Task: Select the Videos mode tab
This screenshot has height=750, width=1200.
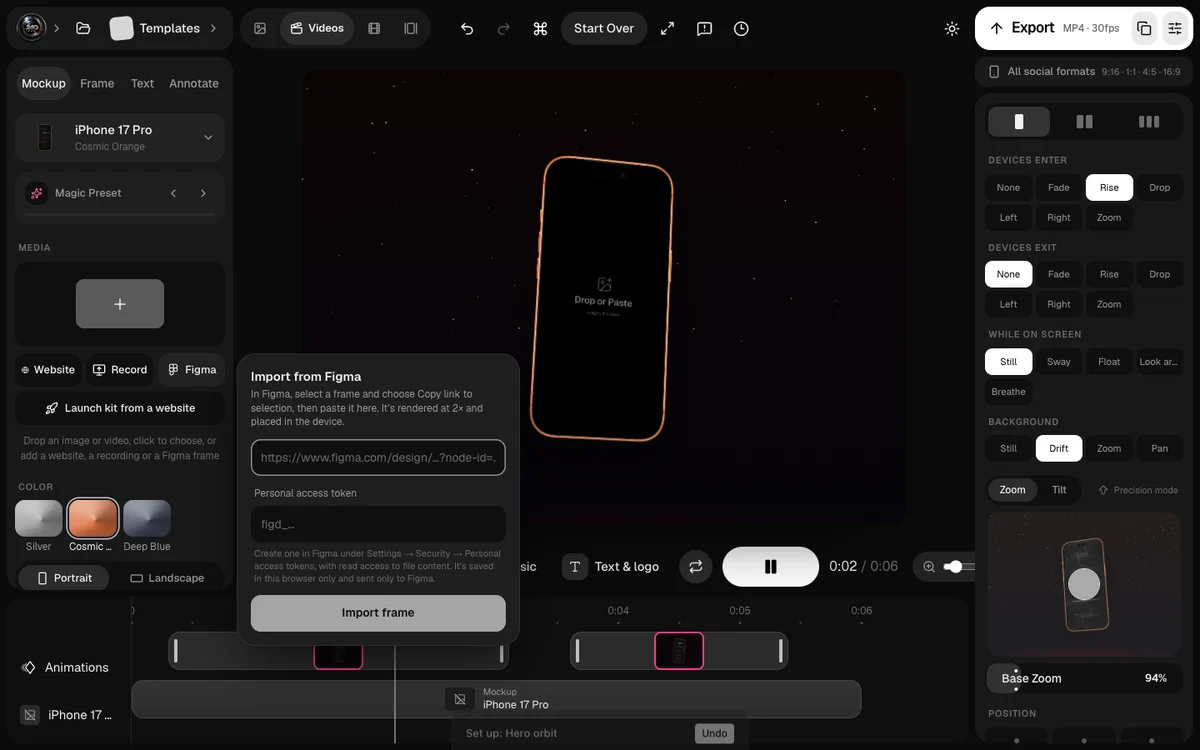Action: point(317,28)
